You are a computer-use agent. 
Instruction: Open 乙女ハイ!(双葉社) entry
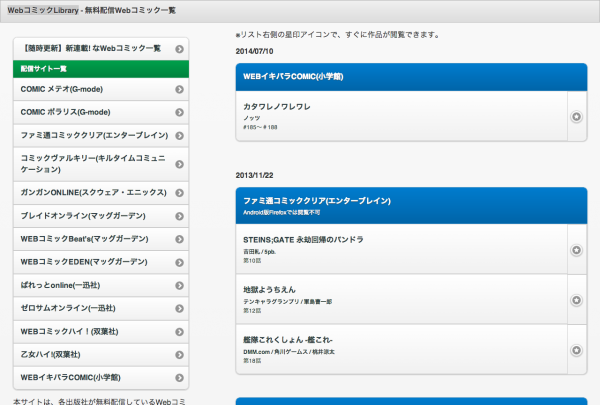pos(101,355)
